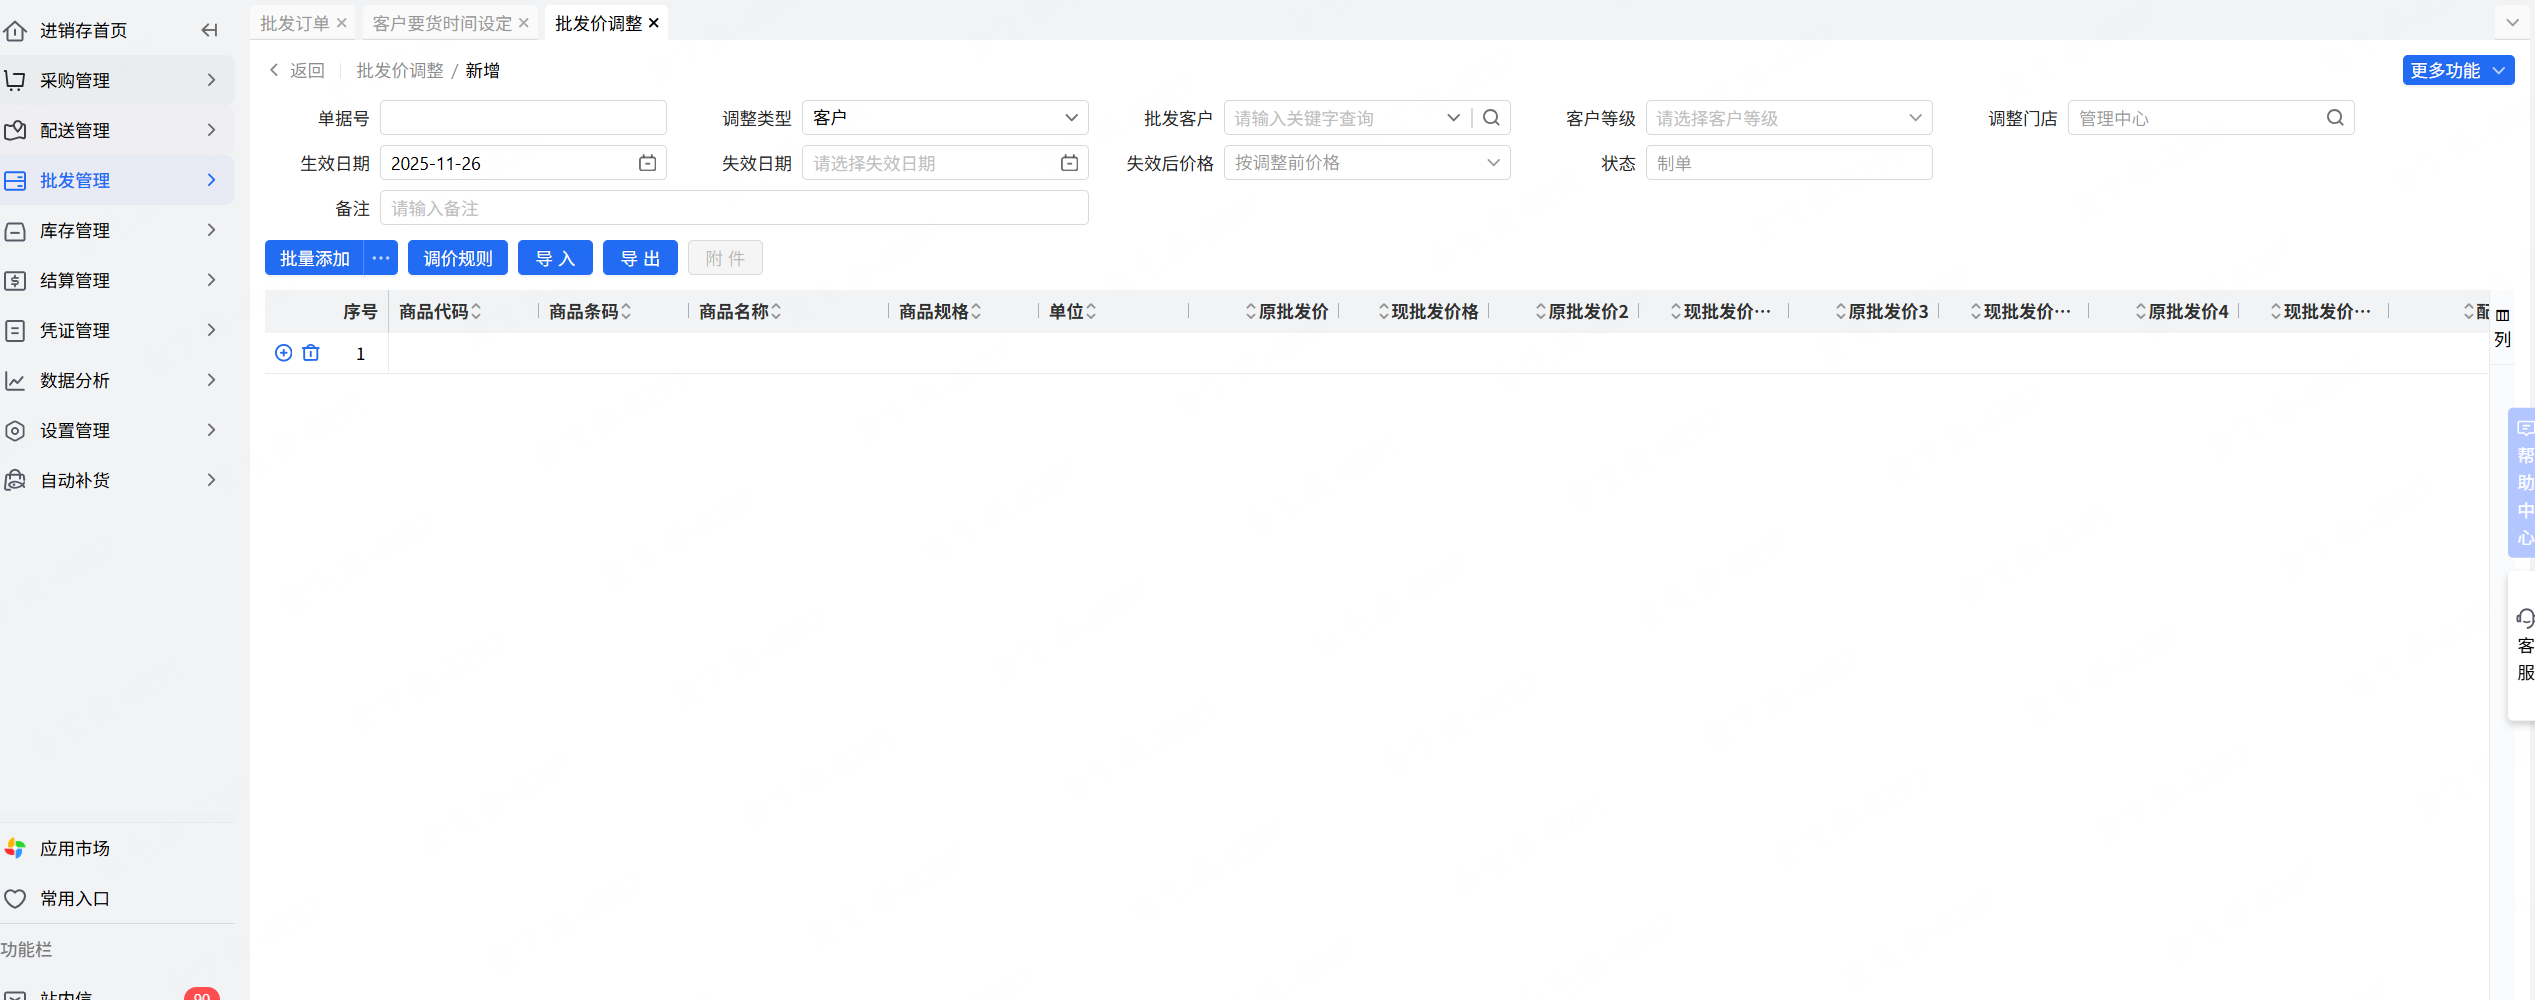Expand the 库存管理 menu

pyautogui.click(x=211, y=231)
